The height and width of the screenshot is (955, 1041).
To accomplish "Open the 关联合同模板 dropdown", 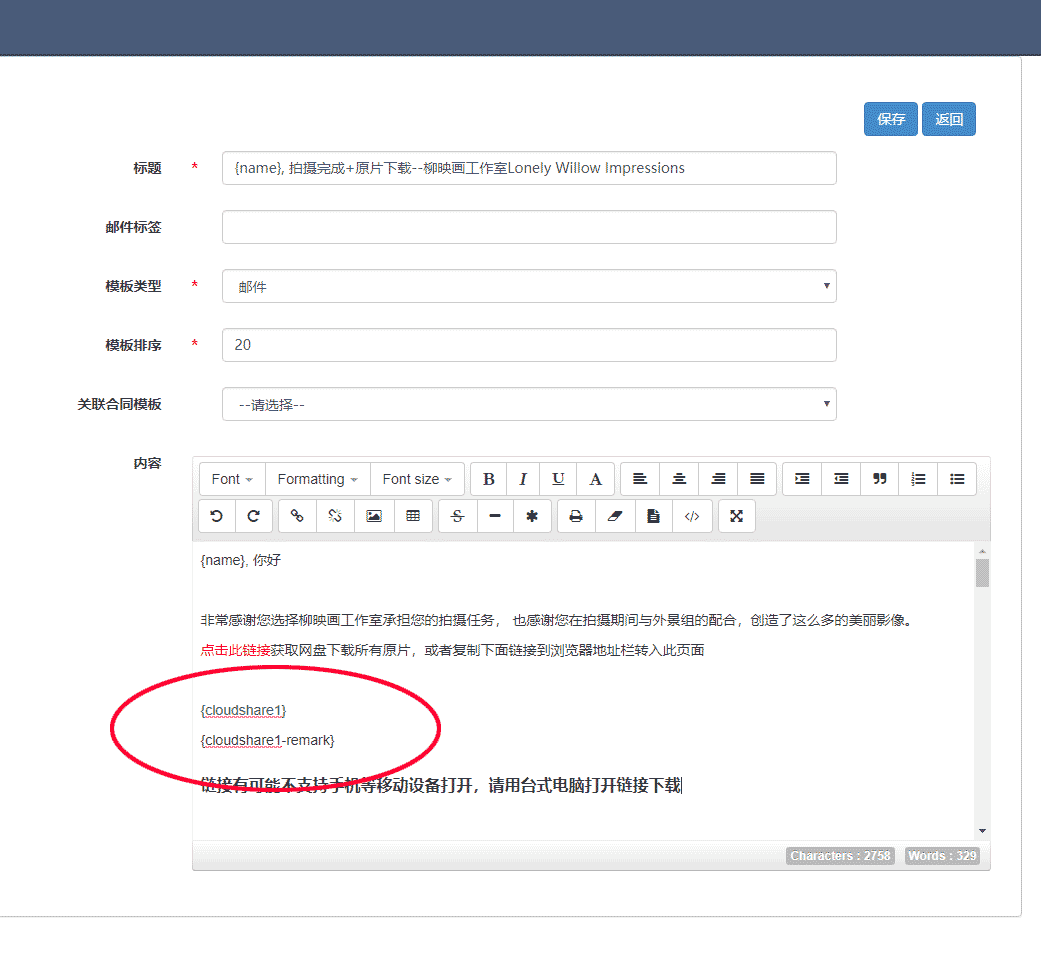I will (x=529, y=404).
